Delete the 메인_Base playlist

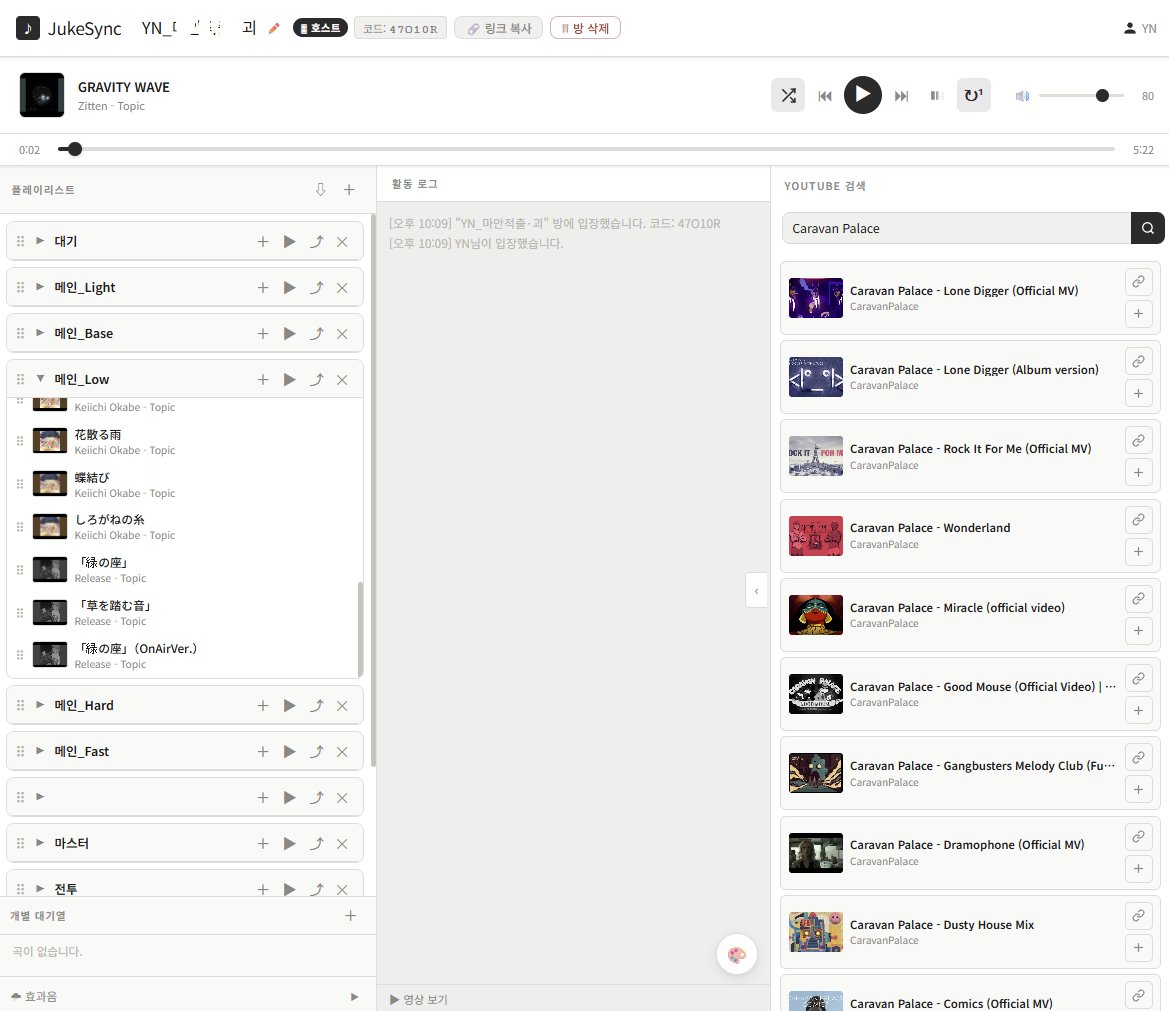click(x=342, y=334)
